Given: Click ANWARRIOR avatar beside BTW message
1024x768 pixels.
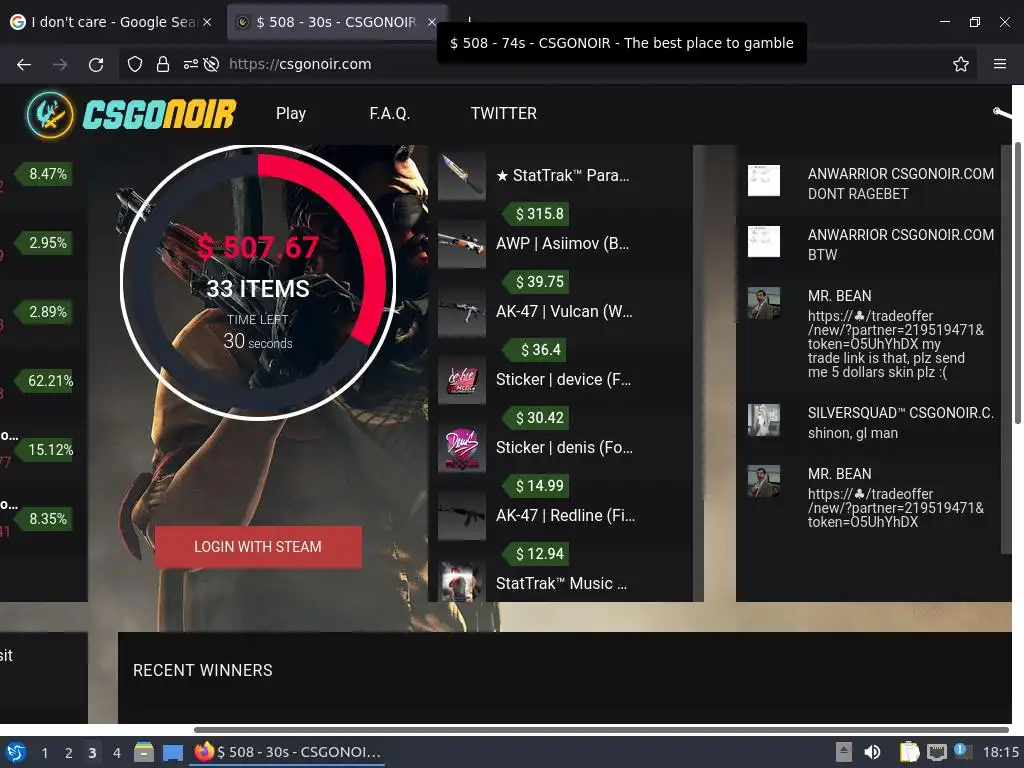Looking at the screenshot, I should [763, 241].
